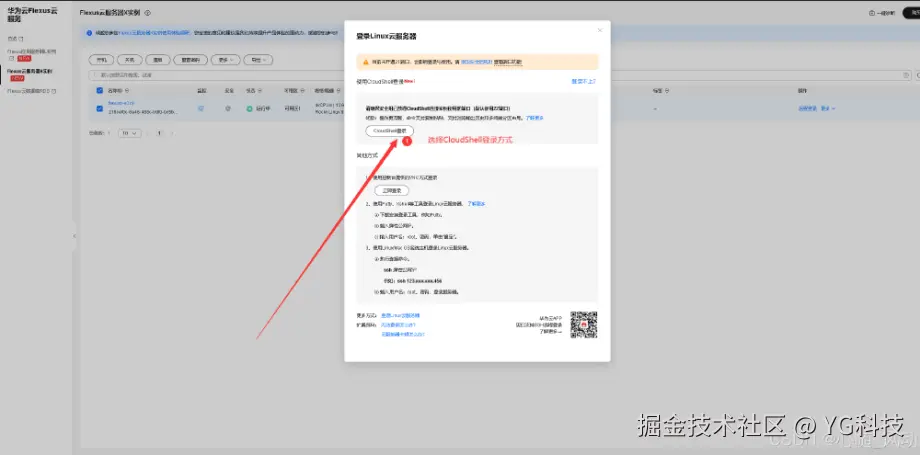Click the refresh icon beside search bar
This screenshot has height=455, width=920.
point(916,75)
